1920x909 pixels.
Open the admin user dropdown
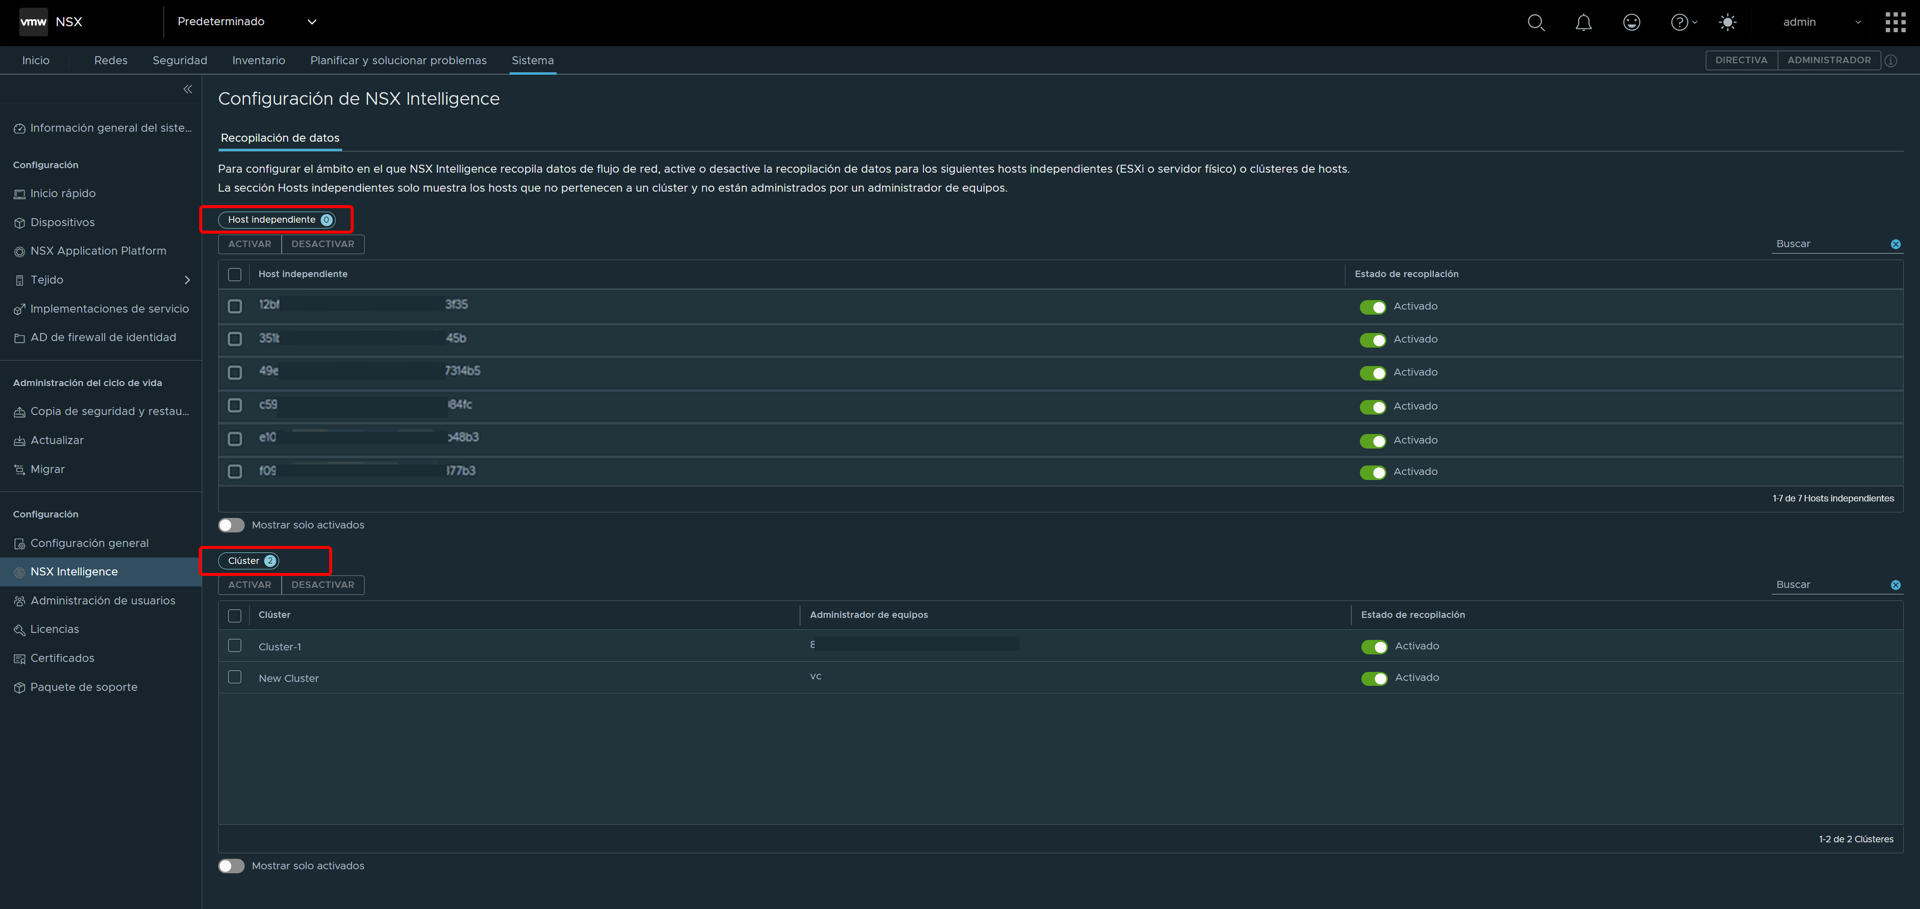pos(1822,22)
